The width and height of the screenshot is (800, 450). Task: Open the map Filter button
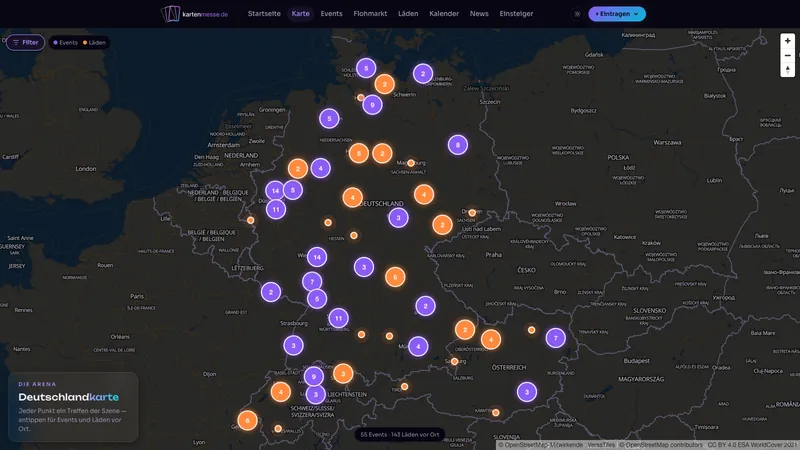coord(26,42)
